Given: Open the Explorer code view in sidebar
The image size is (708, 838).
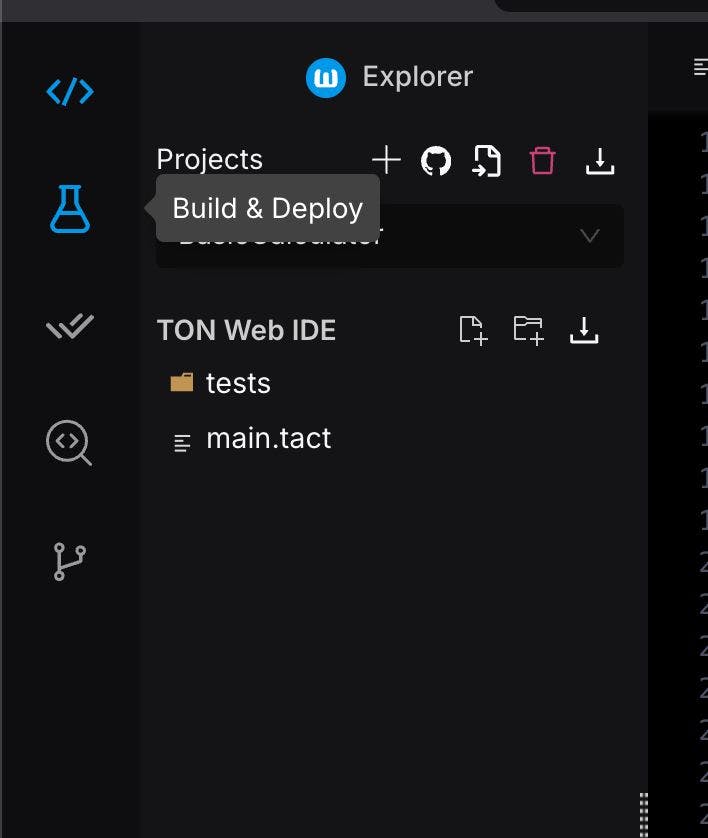Looking at the screenshot, I should pos(70,92).
